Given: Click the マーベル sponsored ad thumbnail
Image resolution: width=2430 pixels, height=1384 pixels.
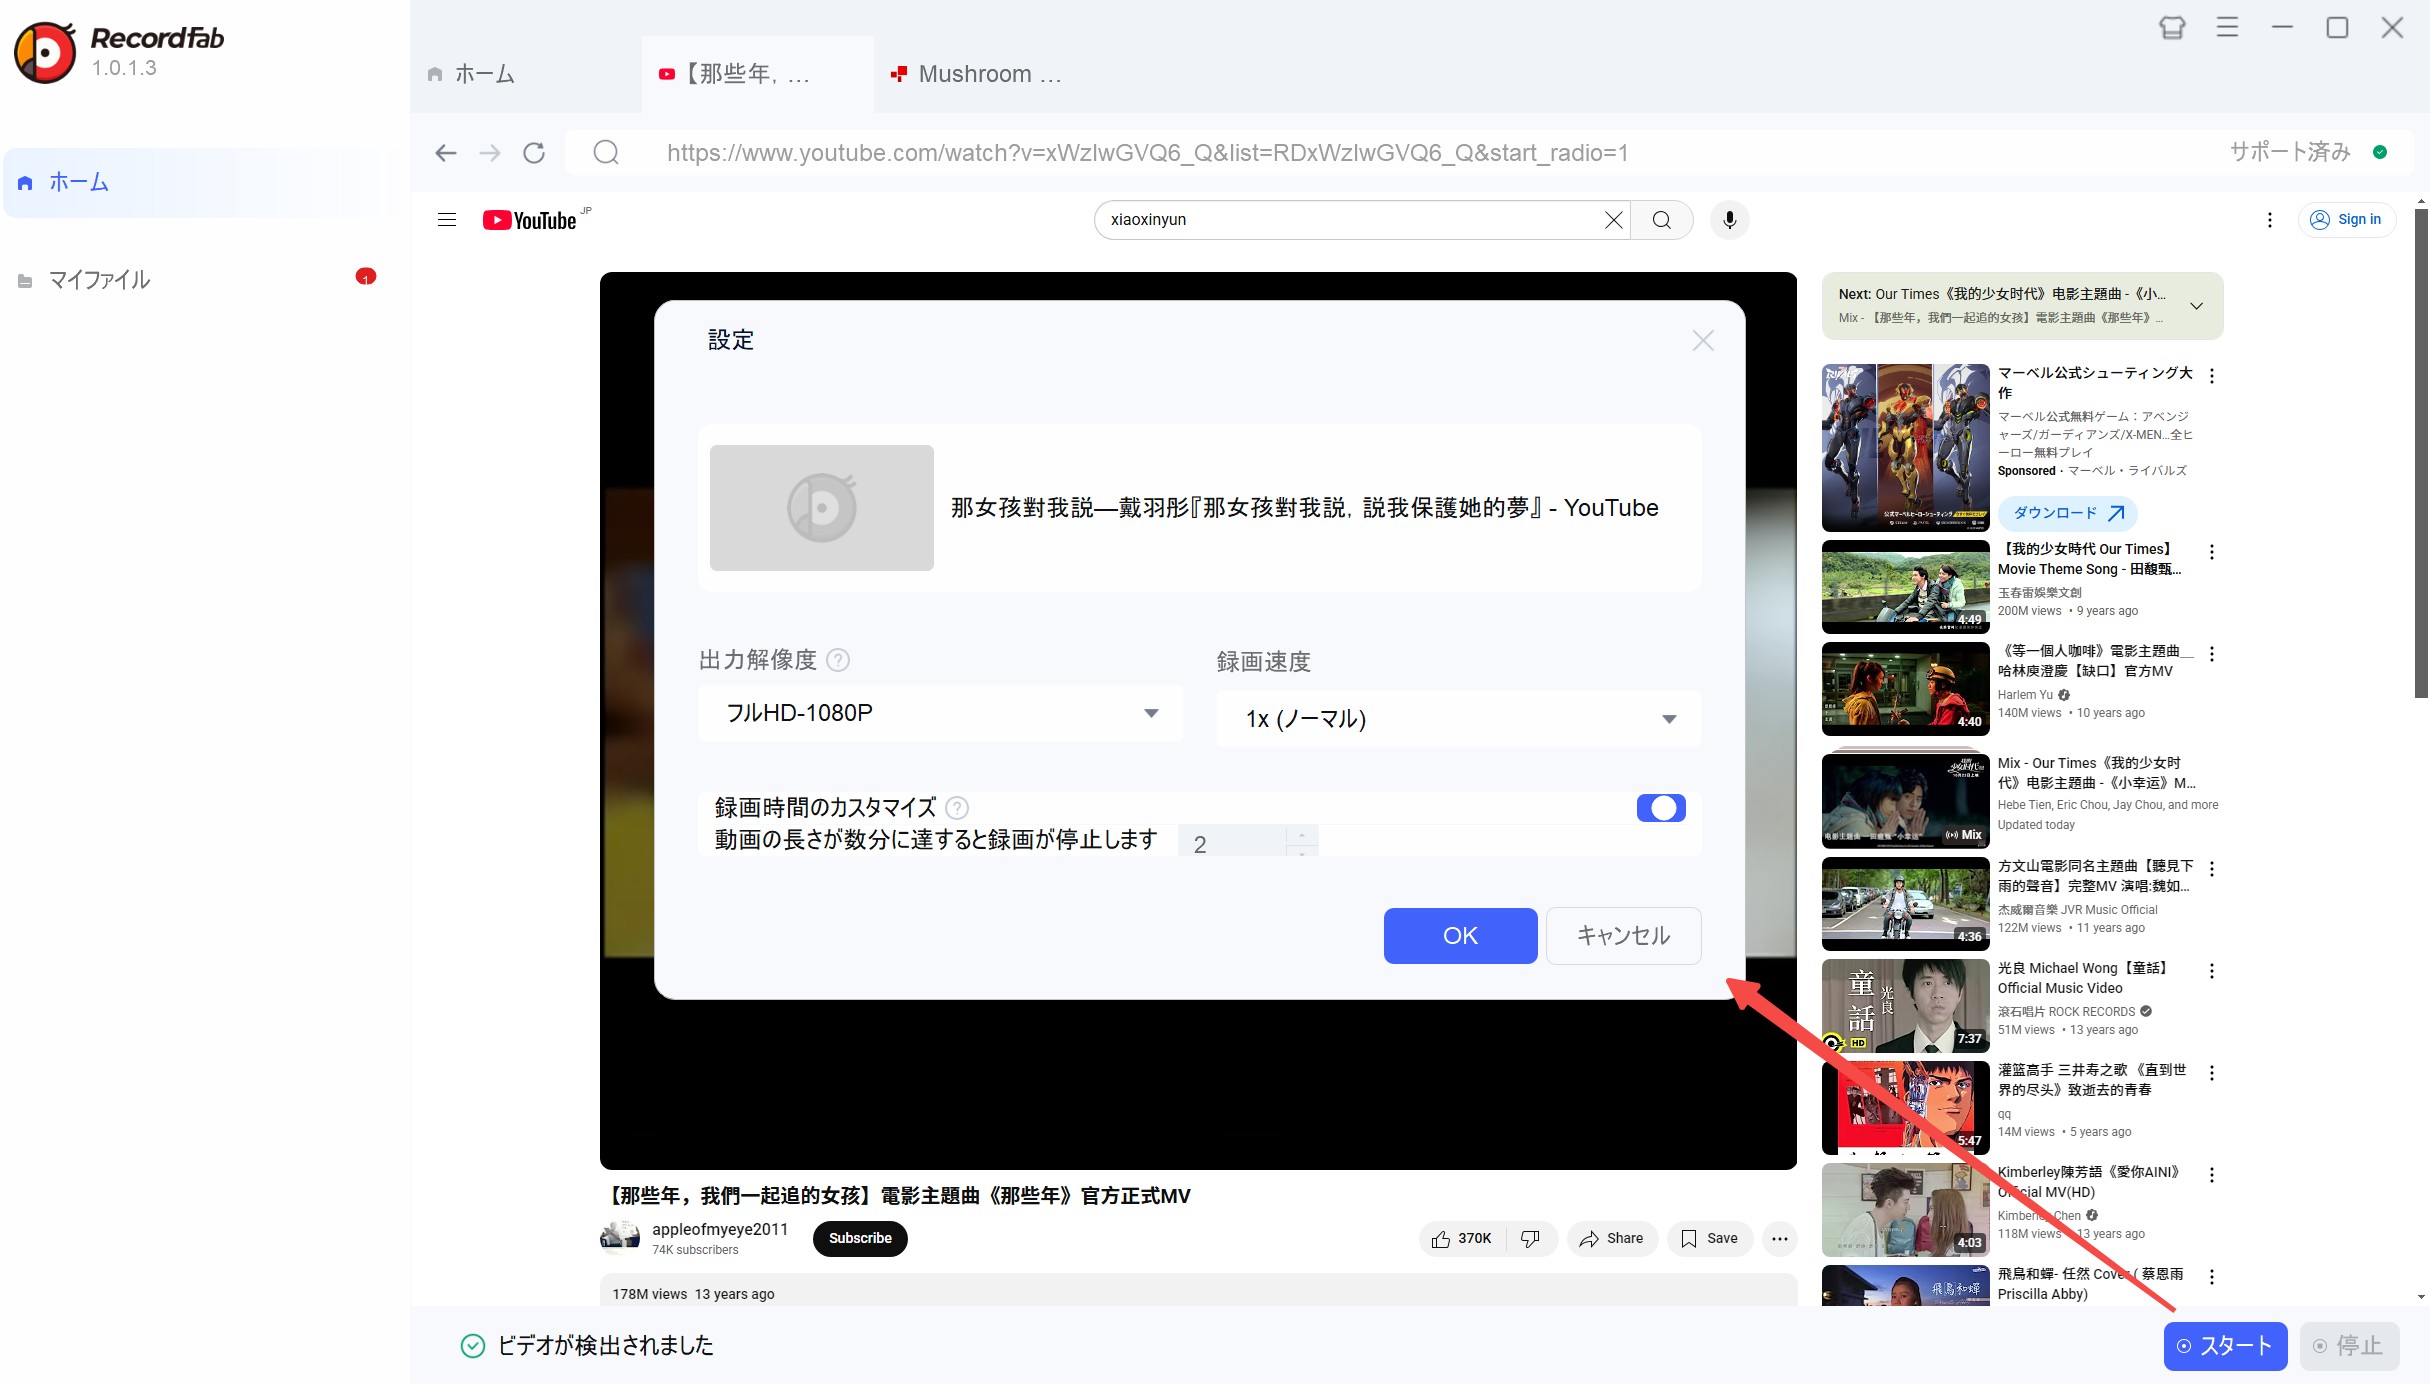Looking at the screenshot, I should point(1905,448).
